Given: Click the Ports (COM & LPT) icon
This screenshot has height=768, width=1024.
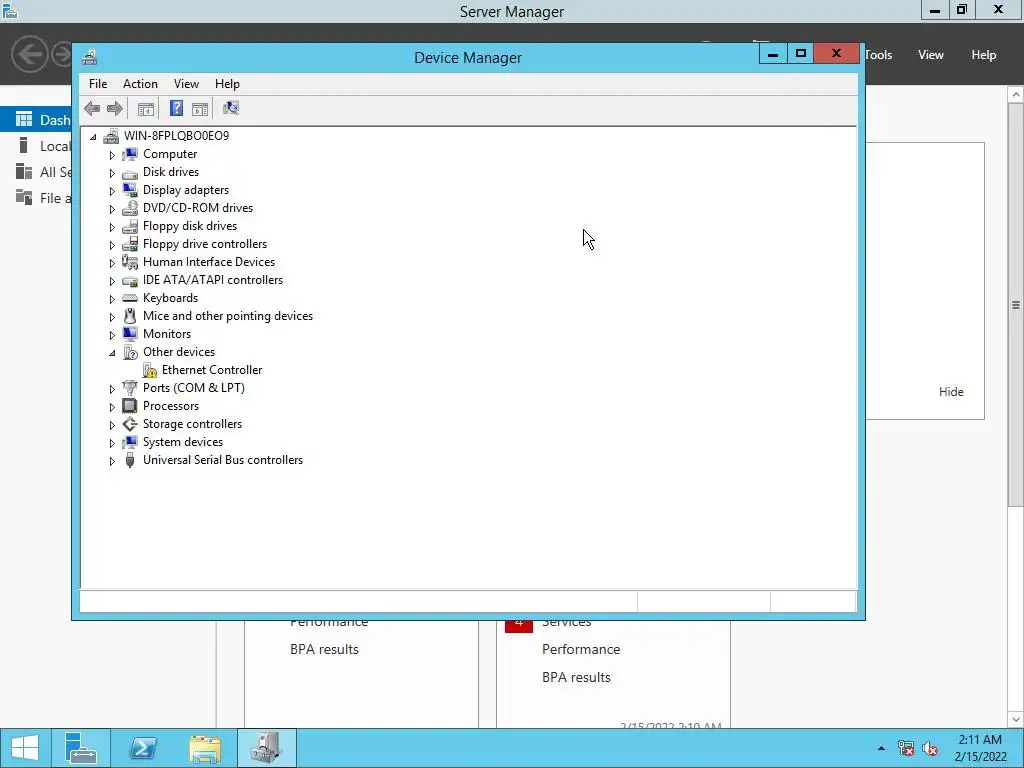Looking at the screenshot, I should coord(130,388).
